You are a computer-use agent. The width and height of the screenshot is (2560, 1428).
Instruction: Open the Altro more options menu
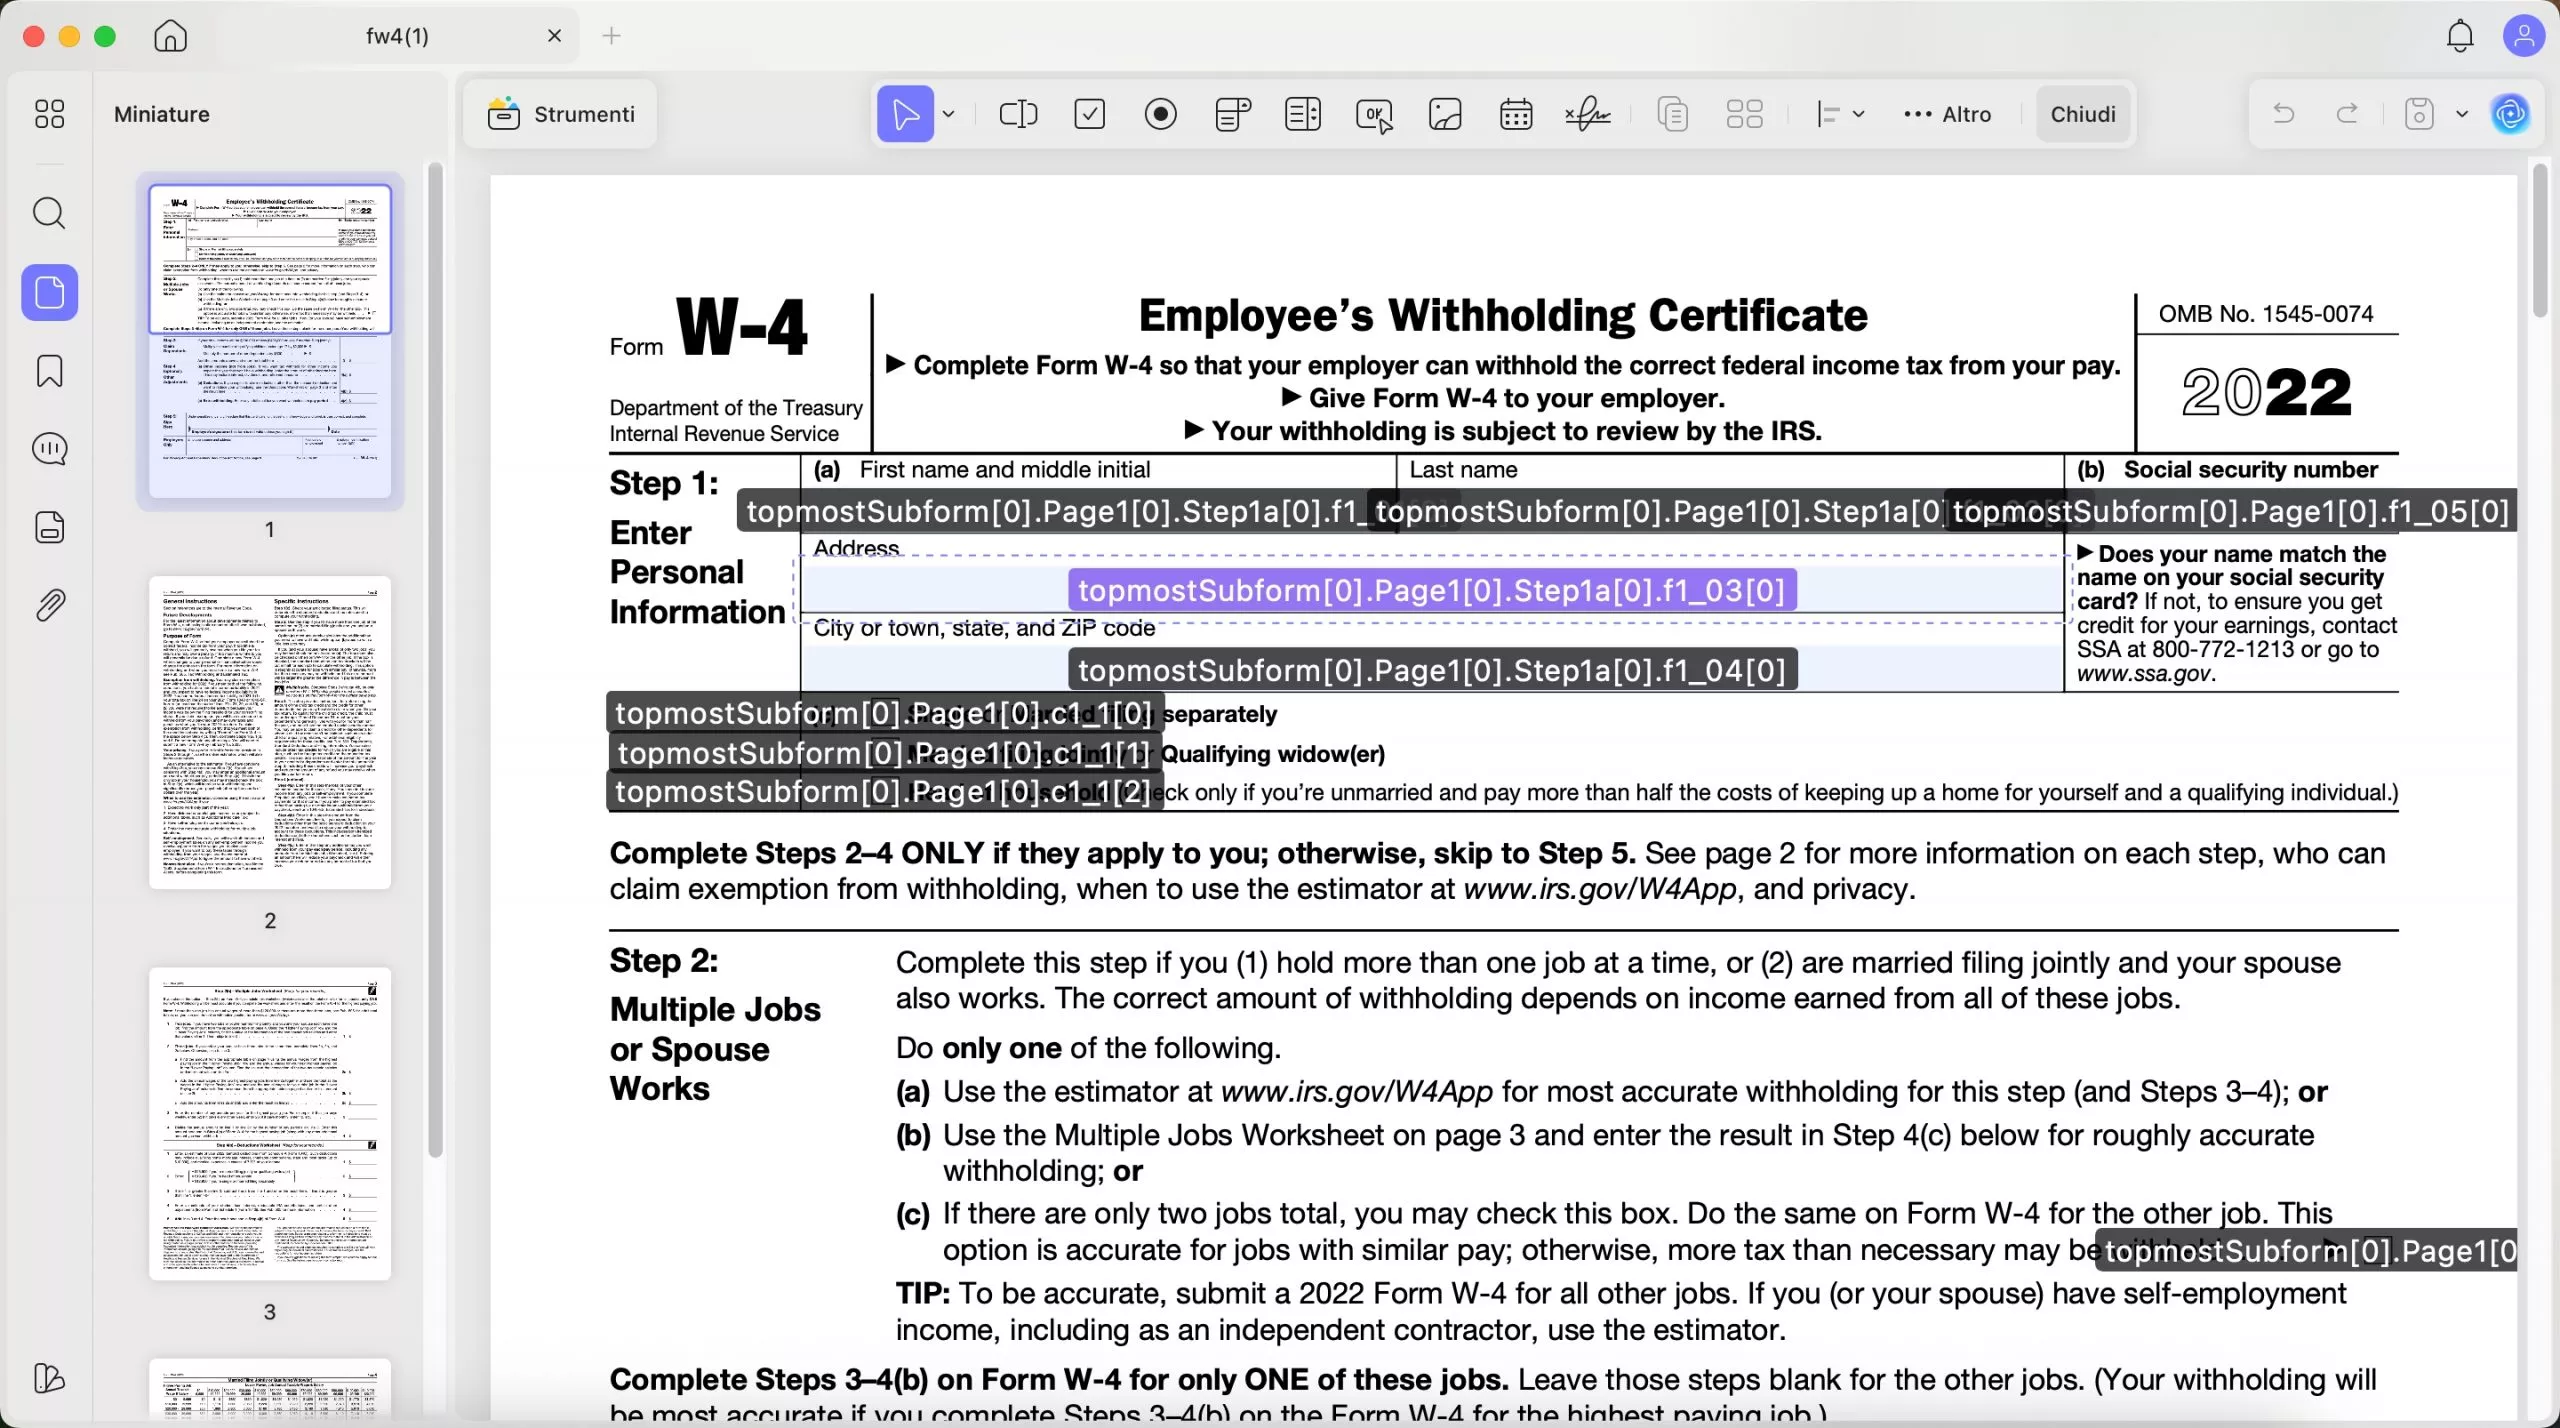pos(1948,114)
